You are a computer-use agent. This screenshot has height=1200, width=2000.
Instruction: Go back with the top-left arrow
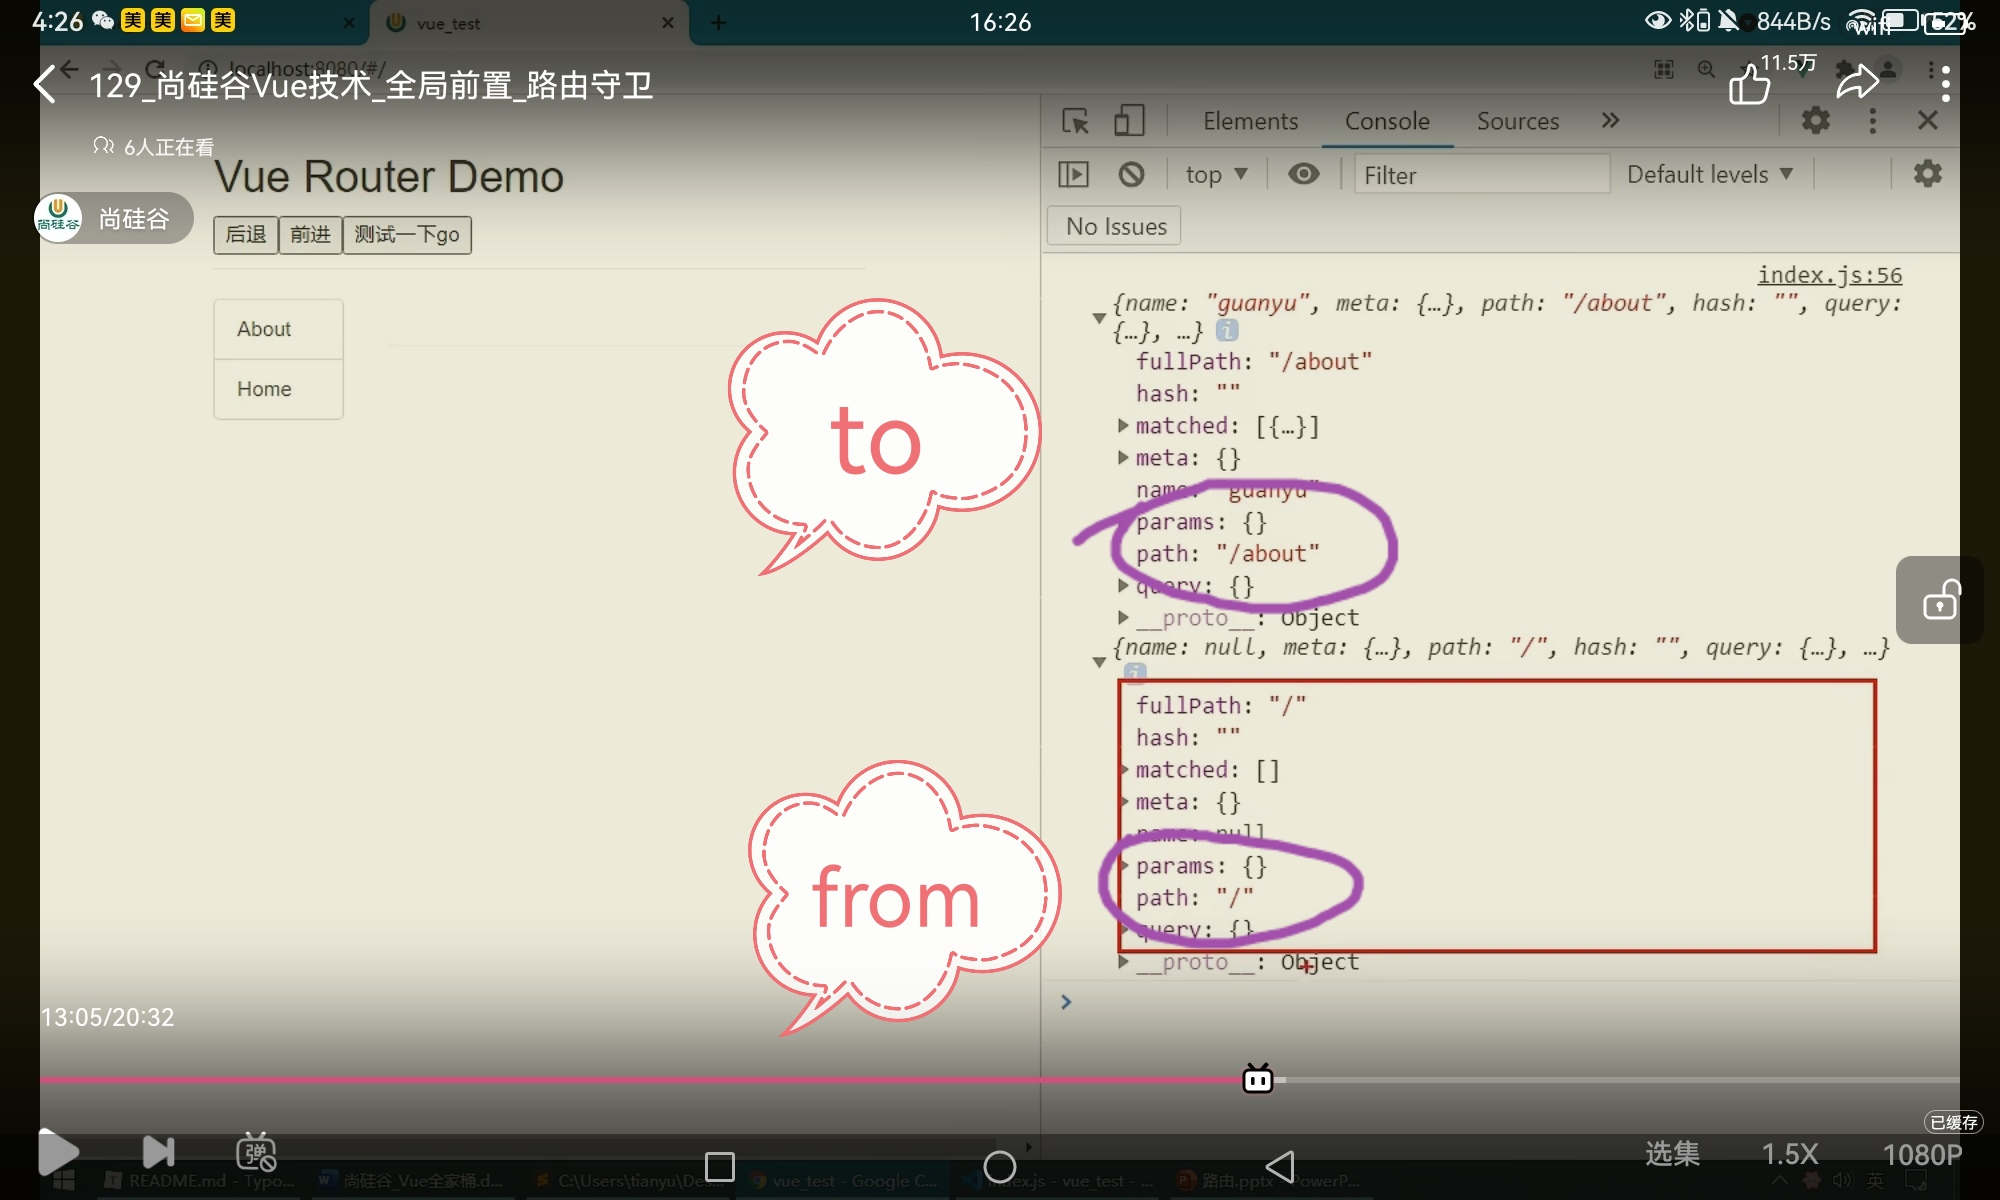pos(46,84)
